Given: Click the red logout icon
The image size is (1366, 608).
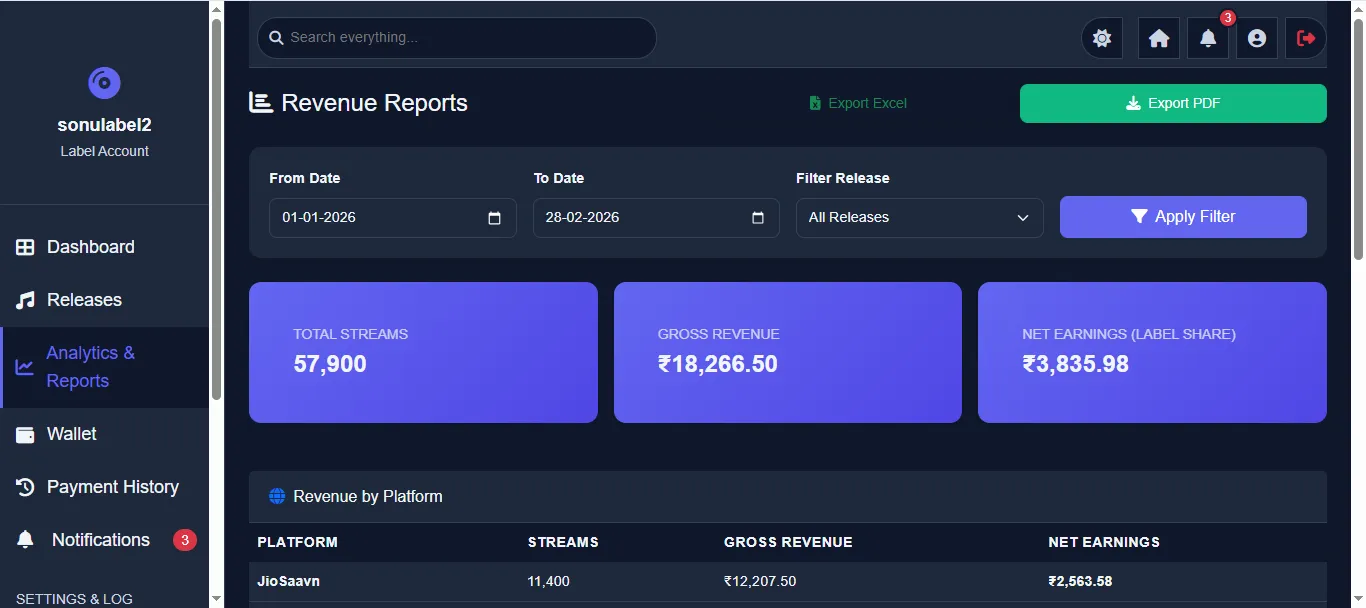Looking at the screenshot, I should [x=1306, y=38].
